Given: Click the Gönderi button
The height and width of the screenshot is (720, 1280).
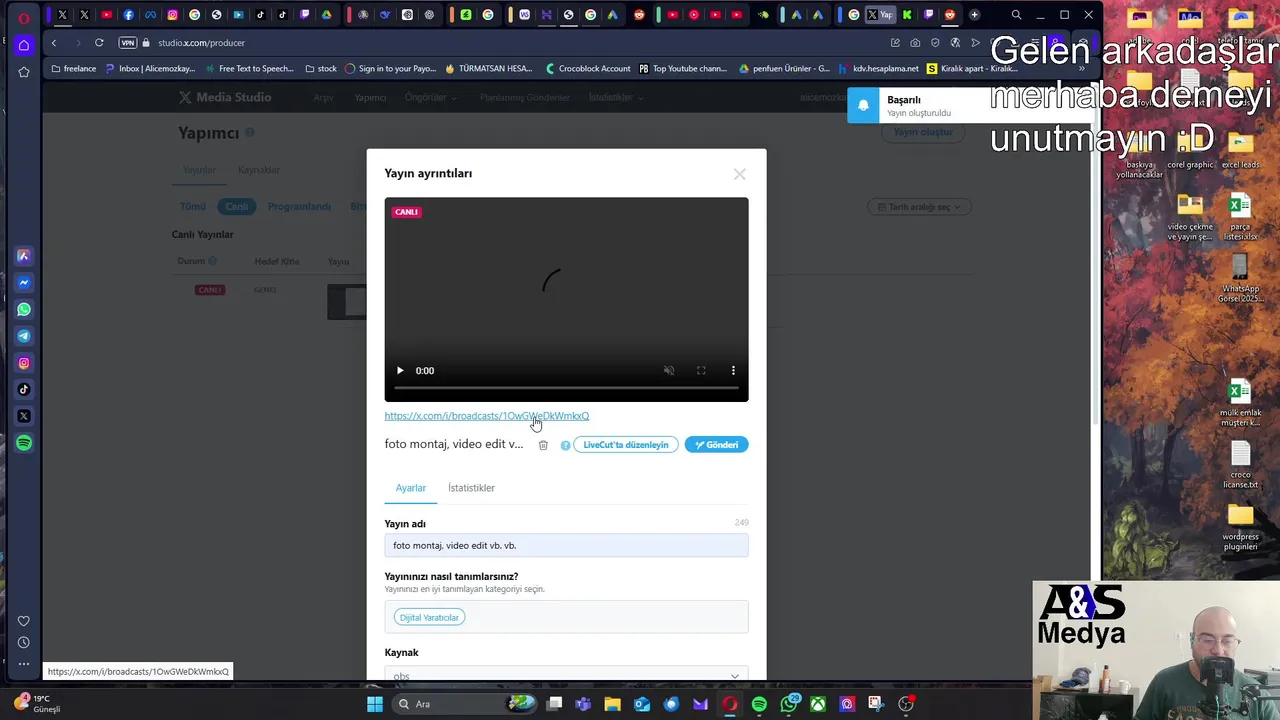Looking at the screenshot, I should [716, 445].
